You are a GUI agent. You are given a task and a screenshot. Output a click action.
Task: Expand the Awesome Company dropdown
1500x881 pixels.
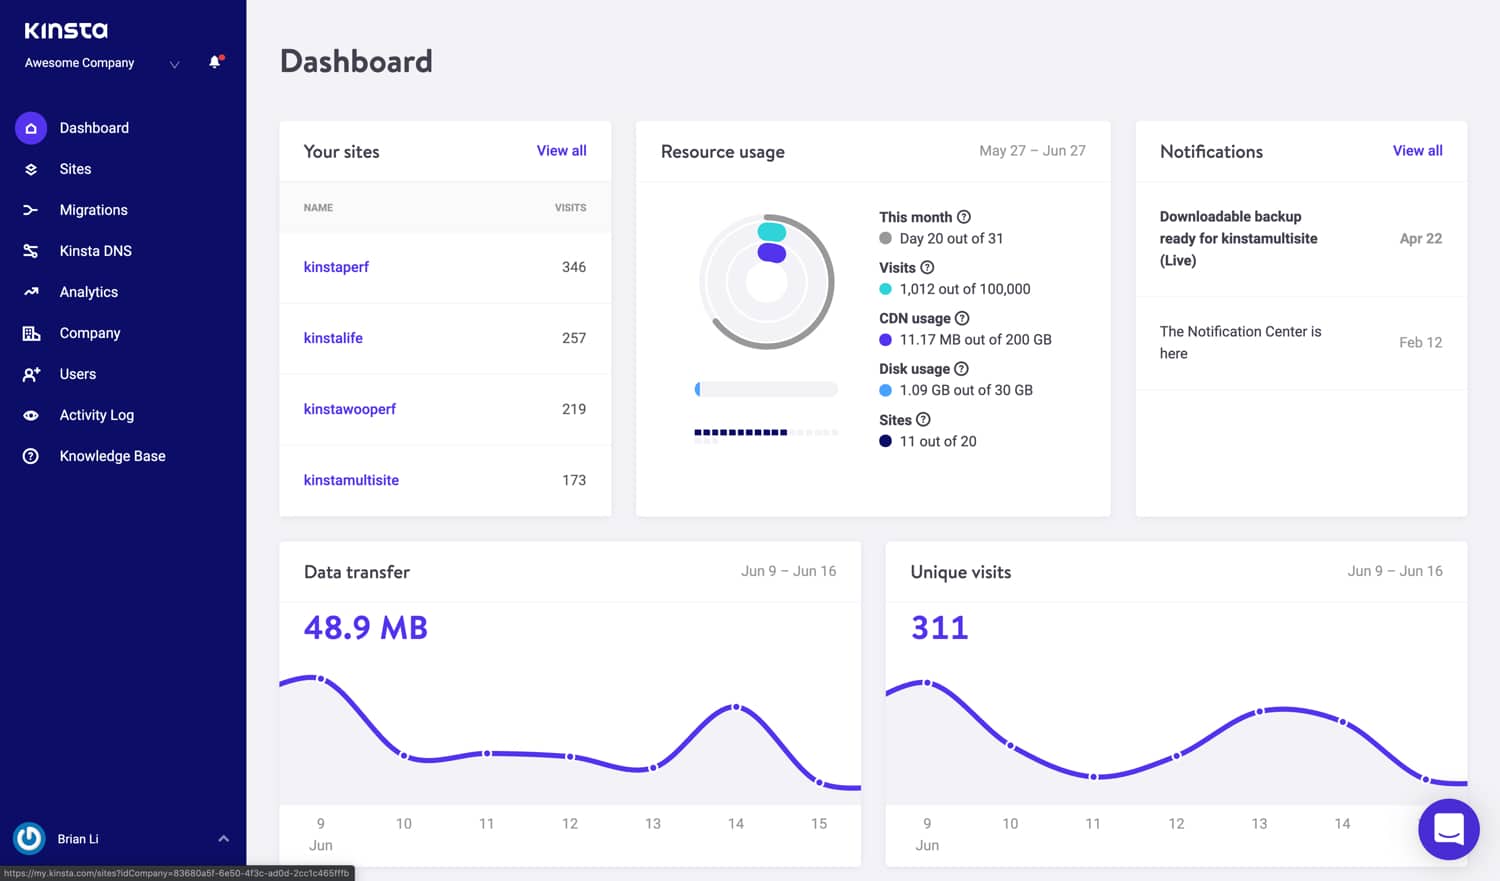tap(174, 63)
